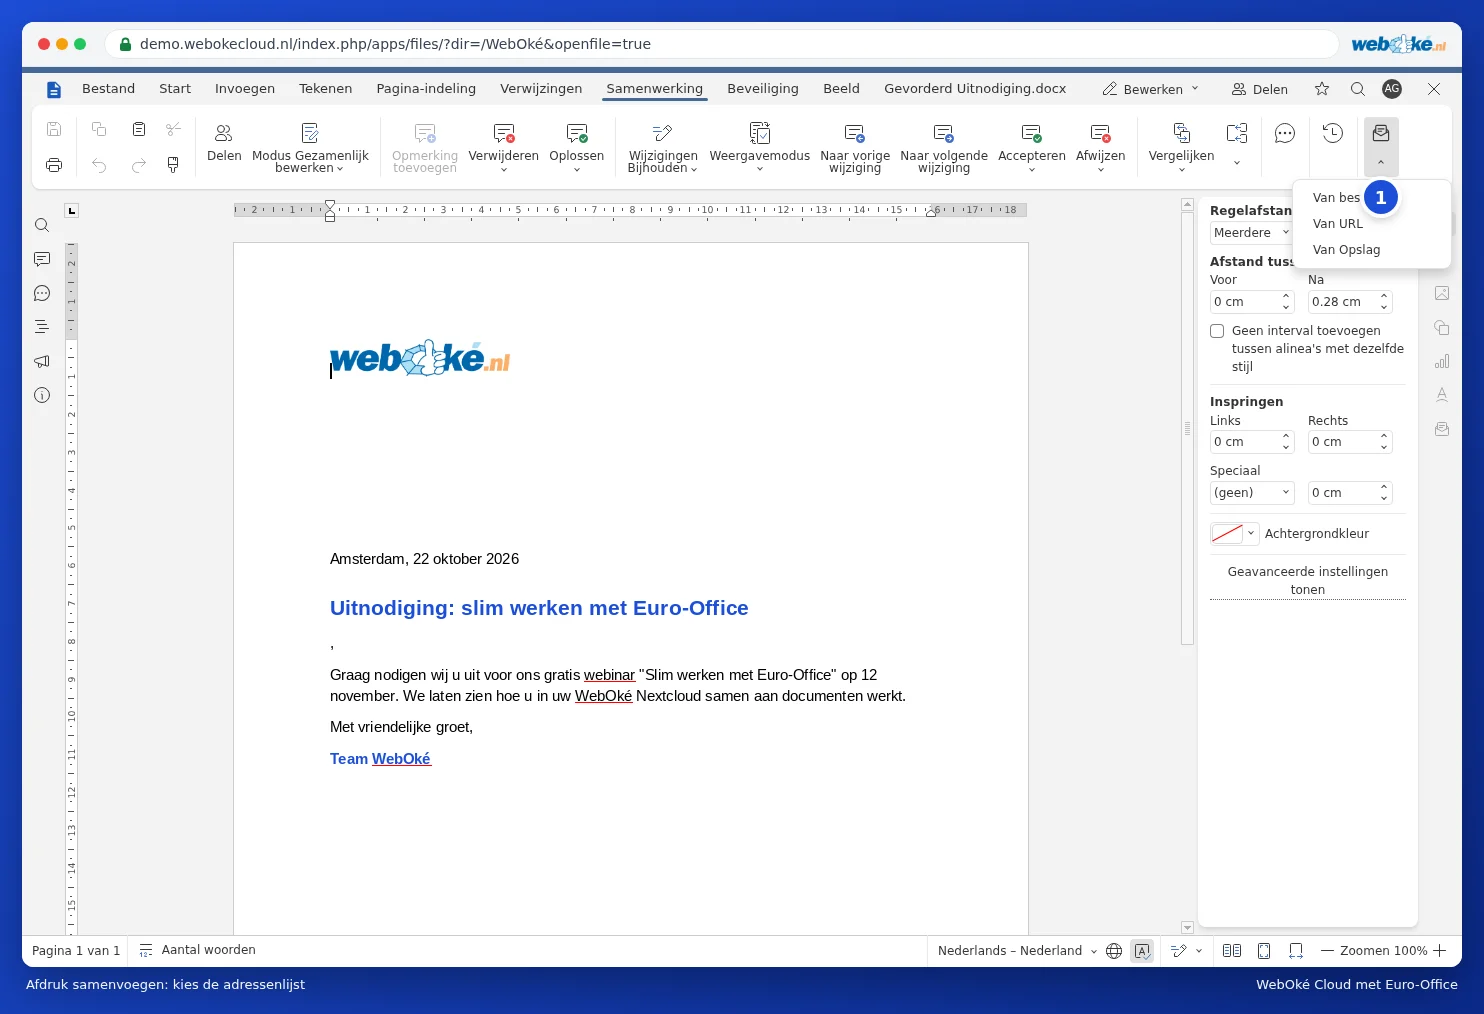Click the Search icon in the left sidebar

pyautogui.click(x=42, y=225)
